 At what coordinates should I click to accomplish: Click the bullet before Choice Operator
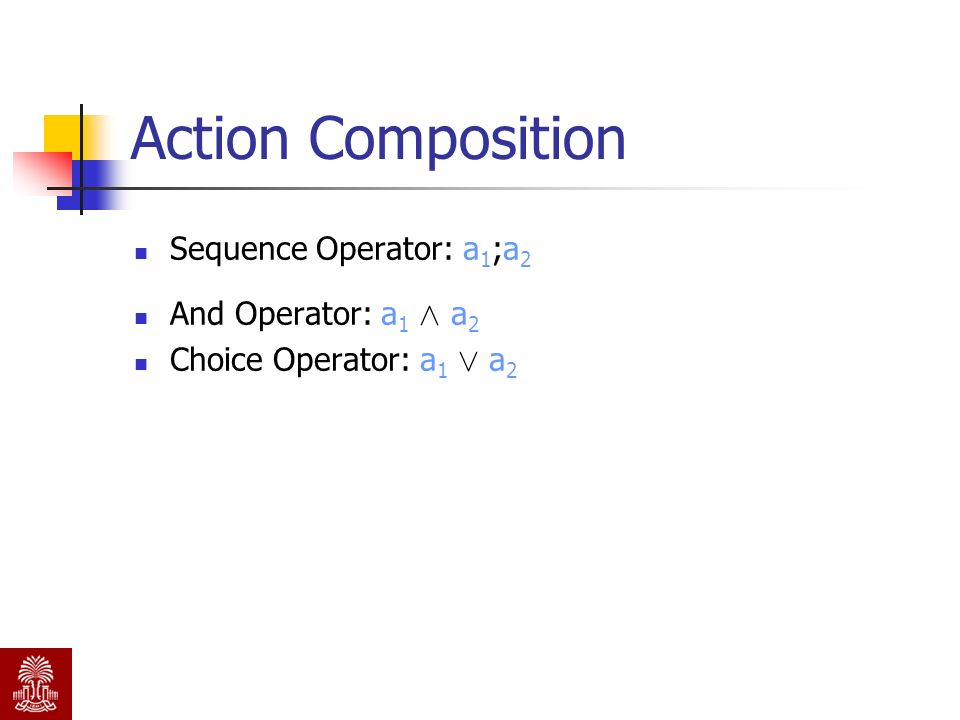tap(141, 364)
